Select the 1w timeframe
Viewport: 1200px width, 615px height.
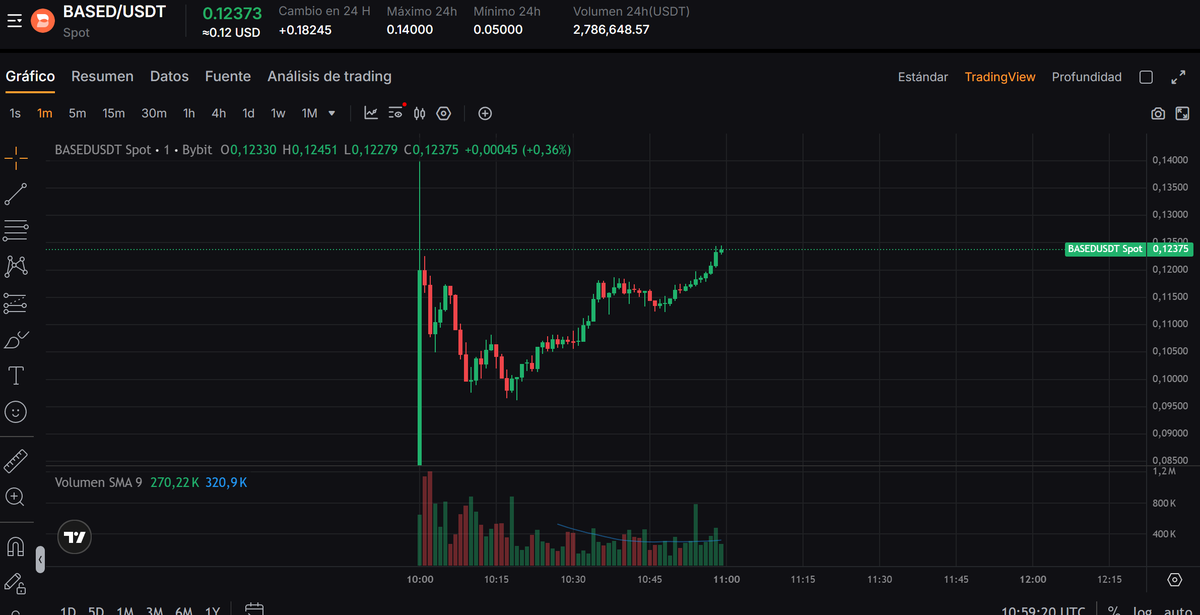[x=278, y=113]
